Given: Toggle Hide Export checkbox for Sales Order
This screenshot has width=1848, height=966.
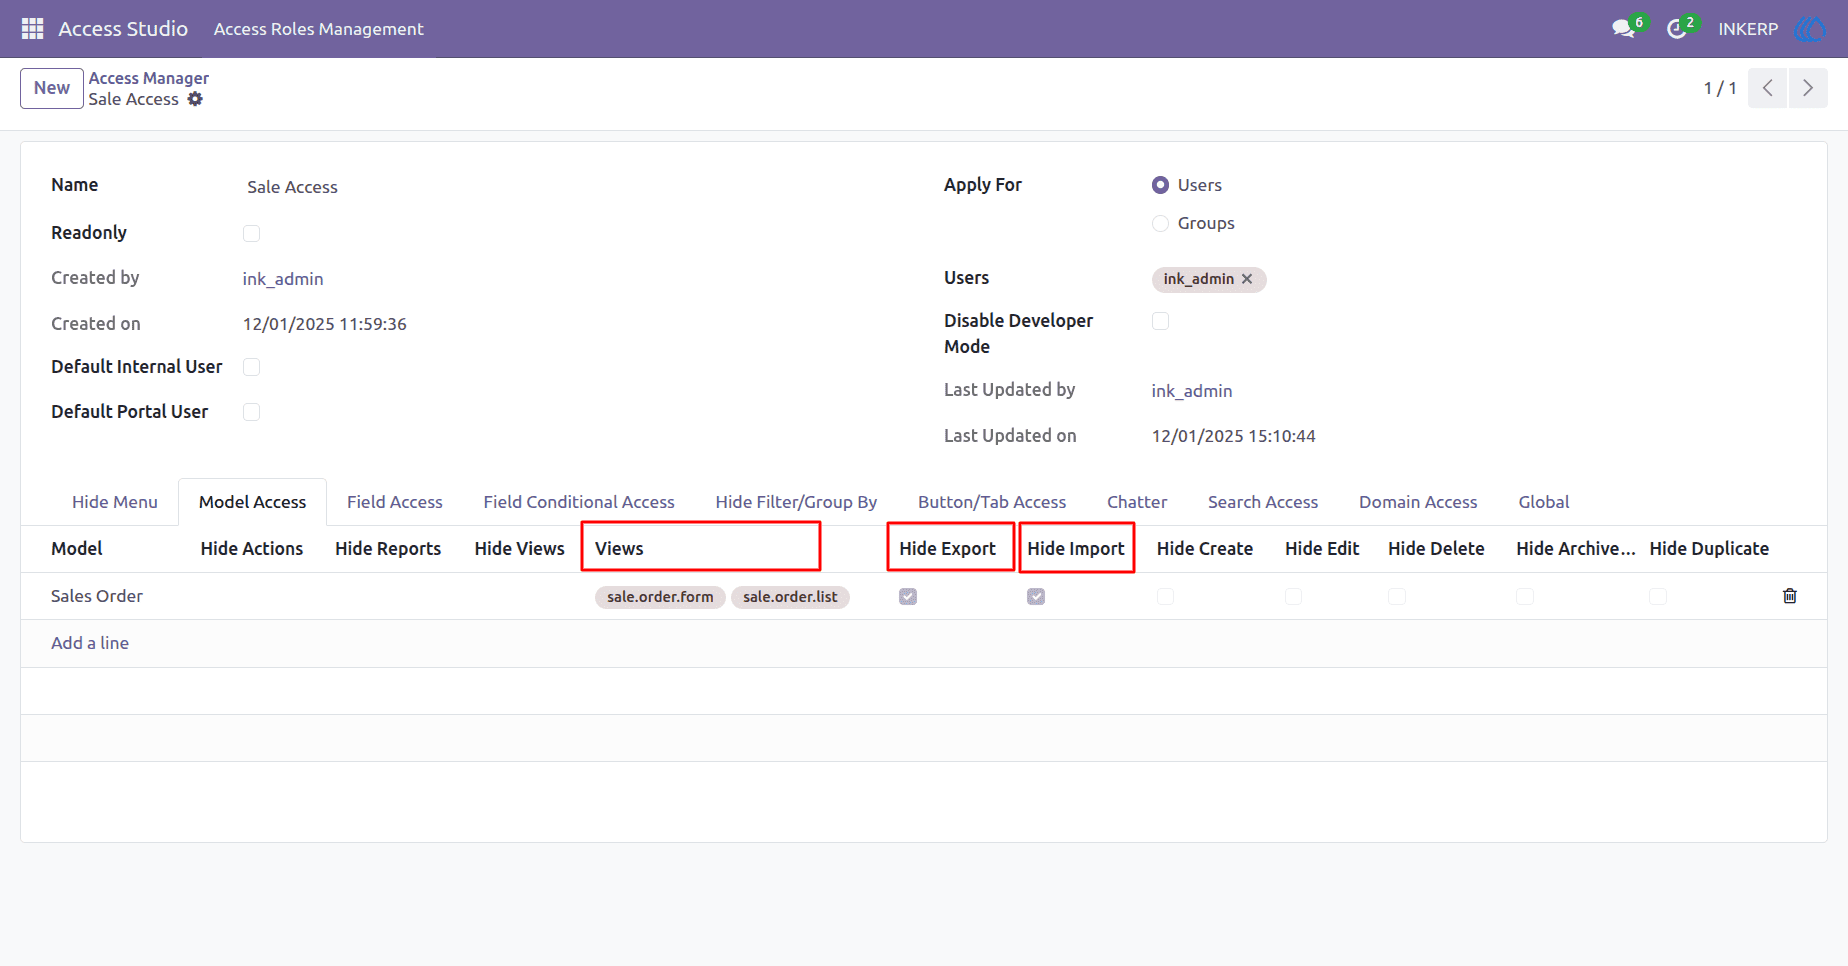Looking at the screenshot, I should 908,597.
